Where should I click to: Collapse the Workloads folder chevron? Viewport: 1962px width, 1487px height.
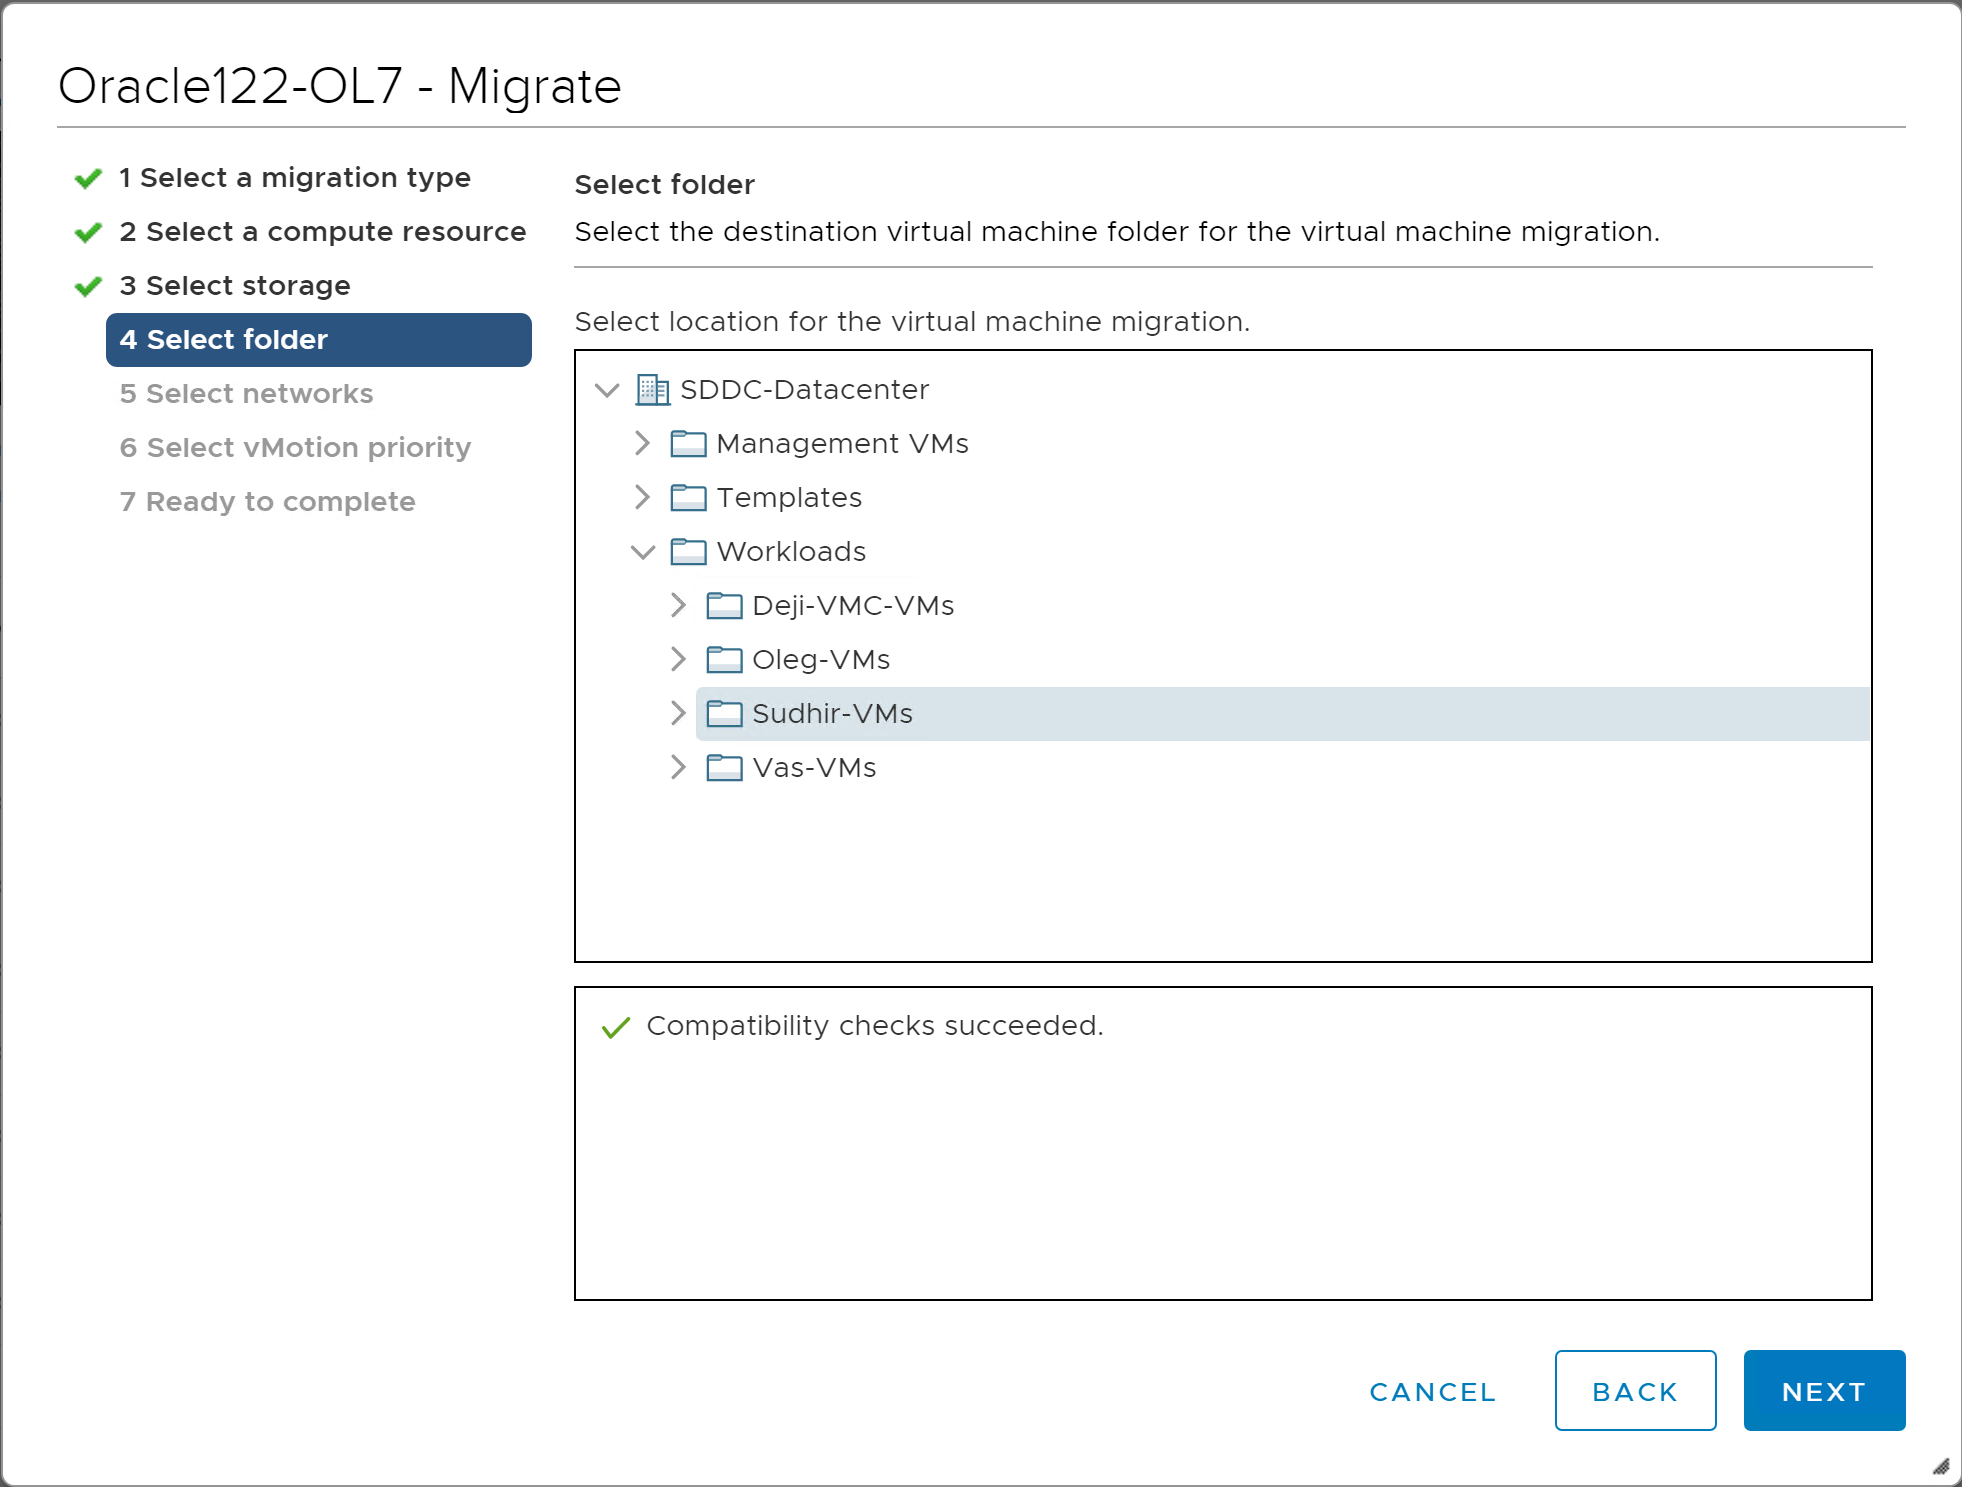[642, 552]
